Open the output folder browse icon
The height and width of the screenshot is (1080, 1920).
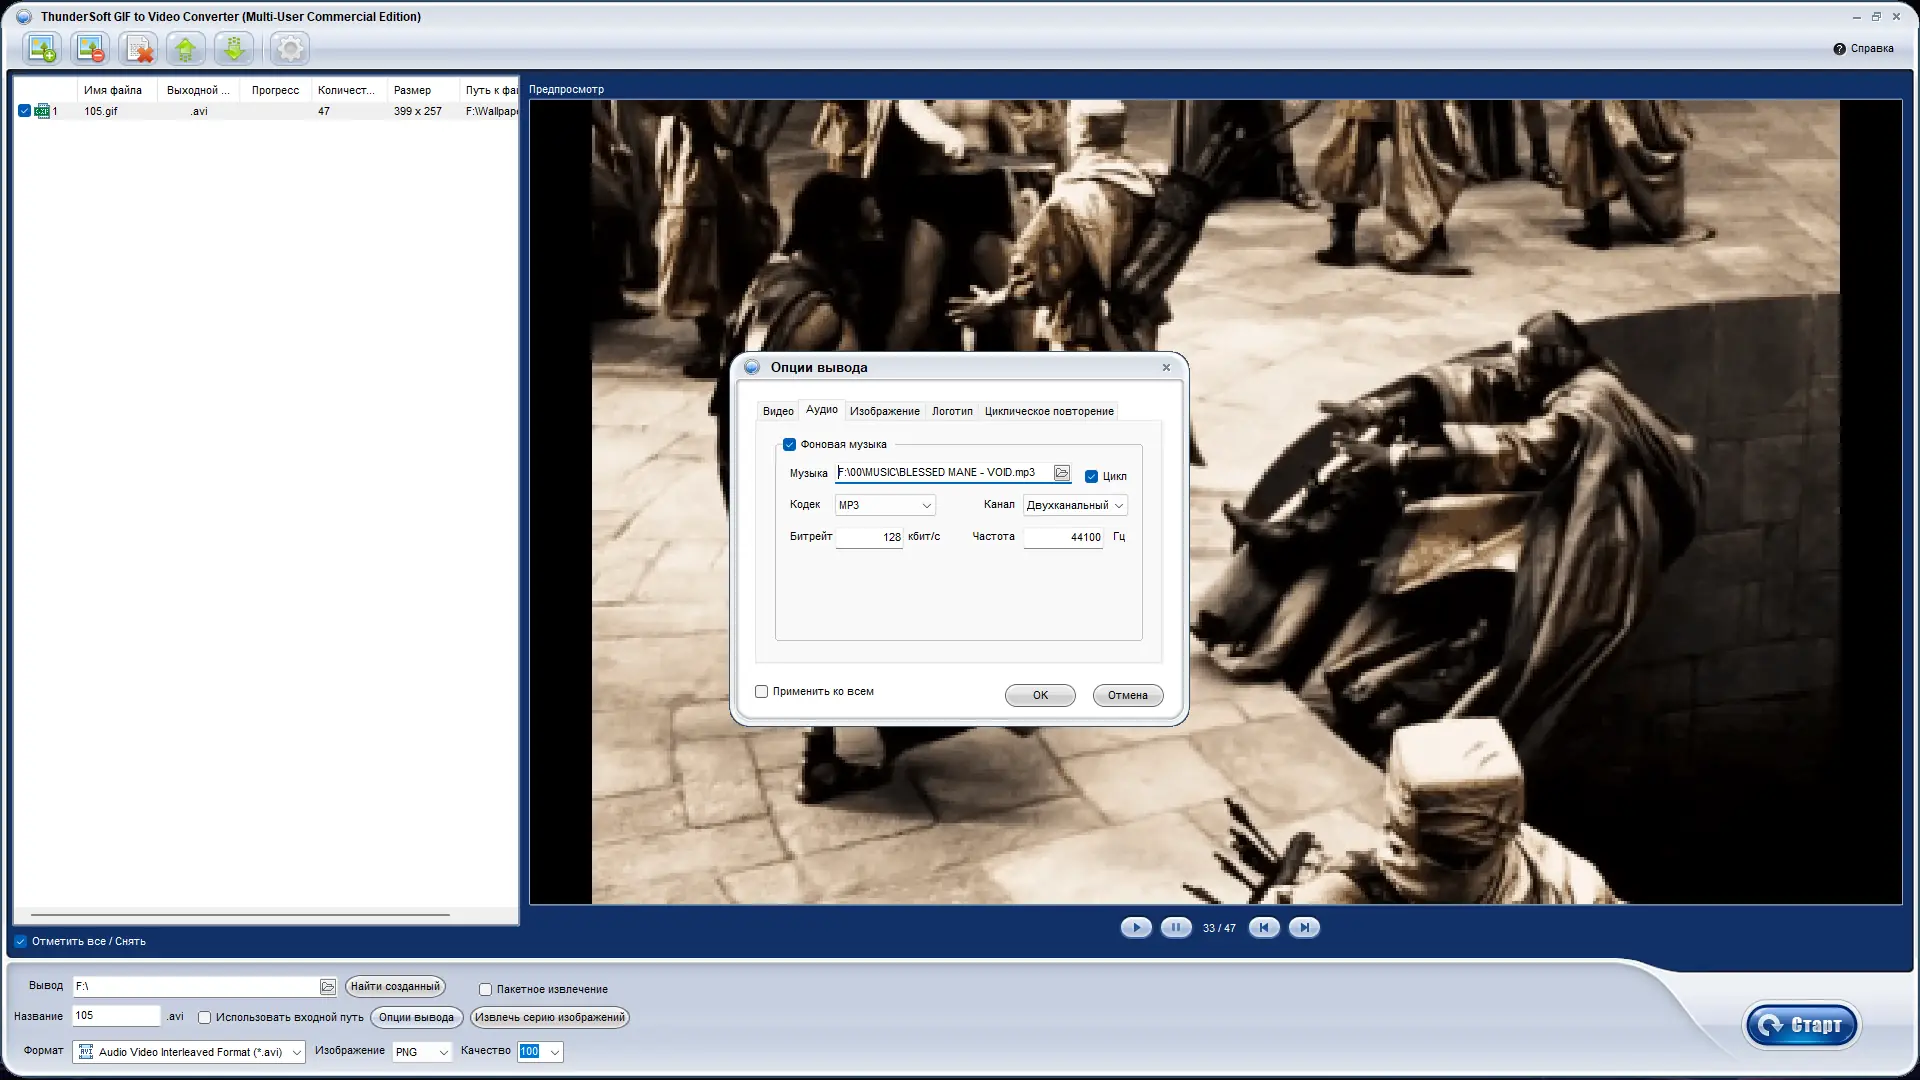pos(328,986)
